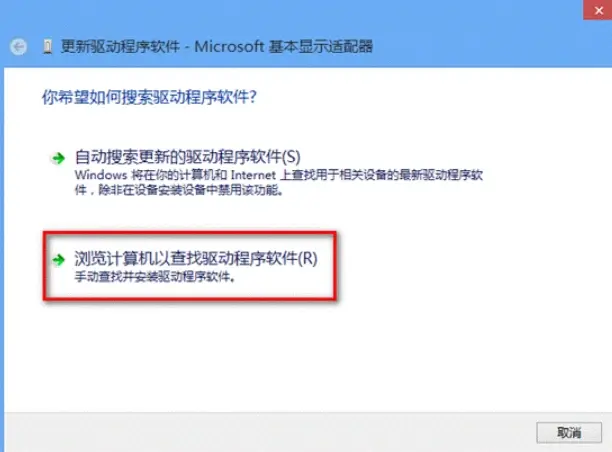Click the word Windows in the auto-search description
612x452 pixels.
click(x=101, y=174)
